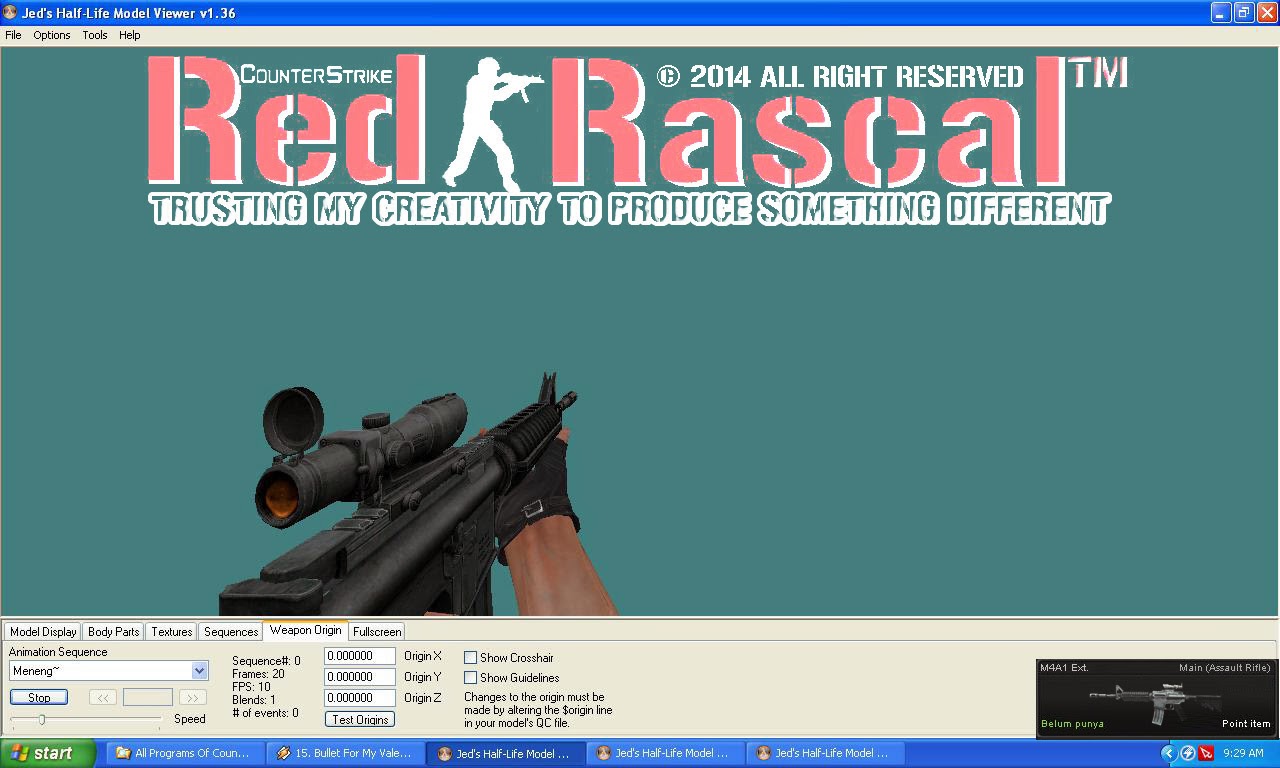
Task: Click the Test Origins button
Action: 360,720
